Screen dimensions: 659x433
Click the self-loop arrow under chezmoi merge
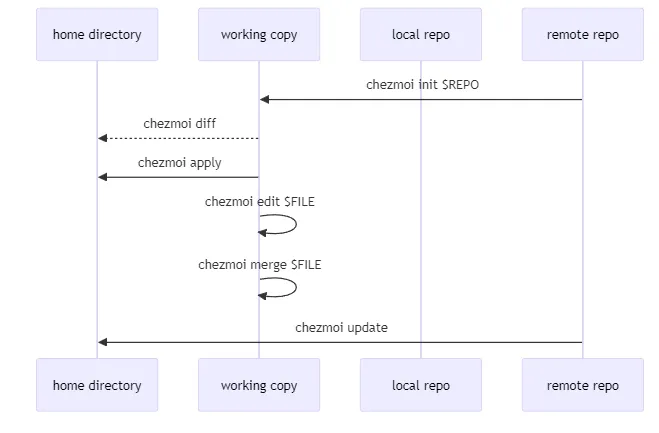point(295,288)
